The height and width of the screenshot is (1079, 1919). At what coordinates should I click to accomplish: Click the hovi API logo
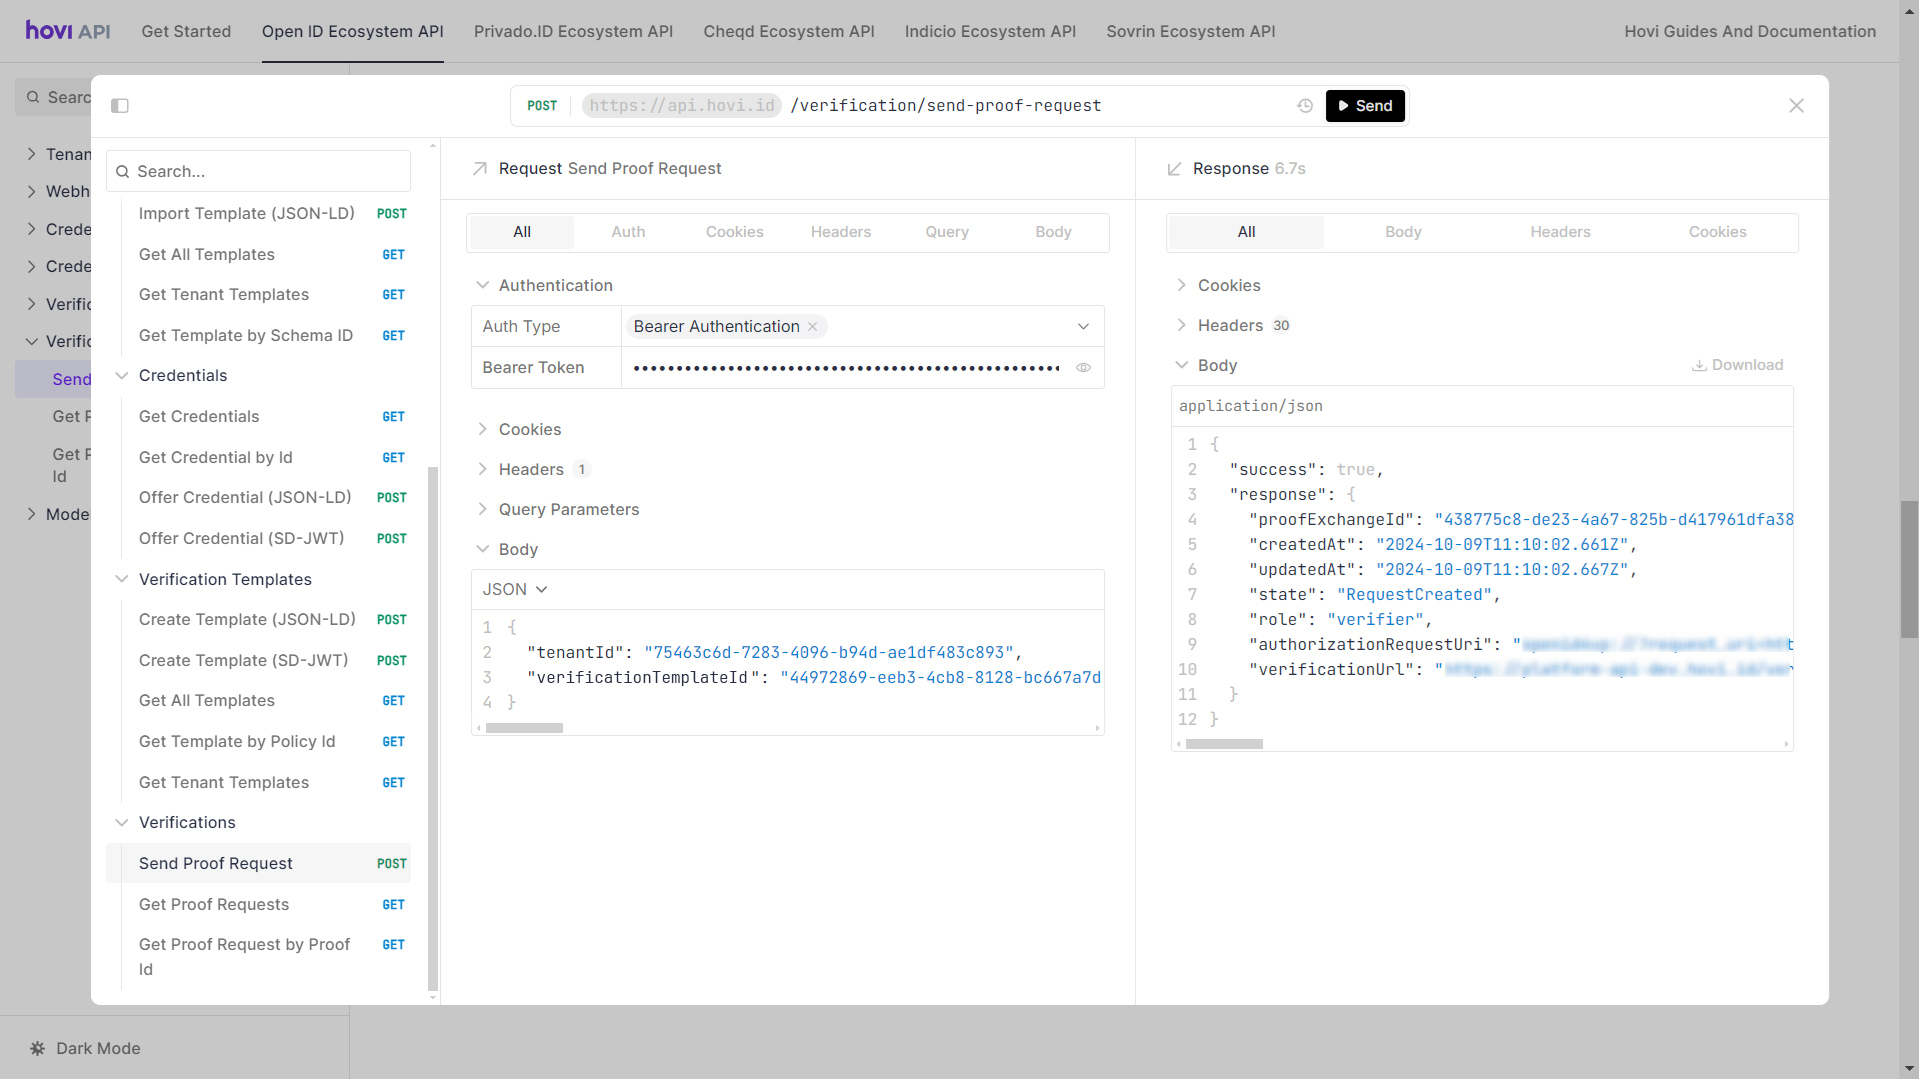coord(68,31)
